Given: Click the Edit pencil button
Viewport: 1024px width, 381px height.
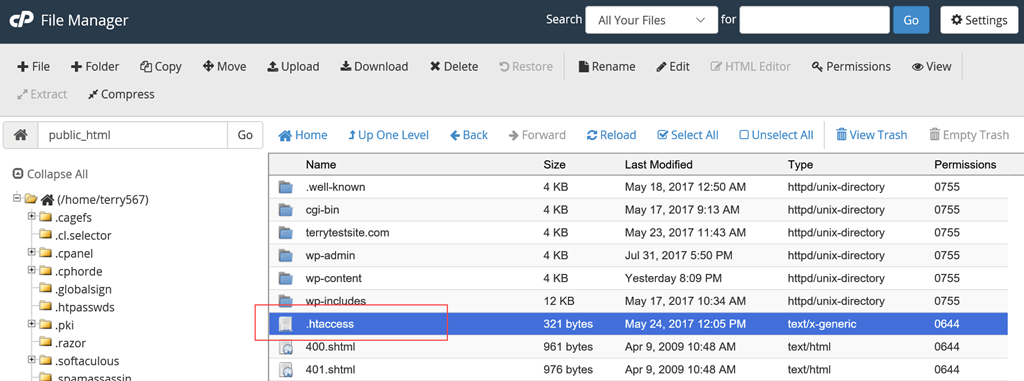Looking at the screenshot, I should [x=673, y=67].
